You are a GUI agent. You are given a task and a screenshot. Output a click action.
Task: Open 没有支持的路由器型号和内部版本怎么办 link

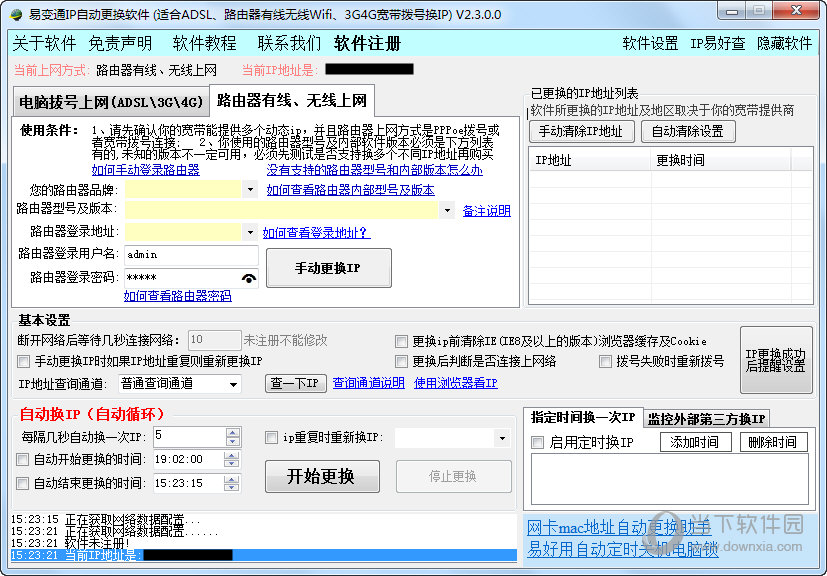pyautogui.click(x=374, y=170)
